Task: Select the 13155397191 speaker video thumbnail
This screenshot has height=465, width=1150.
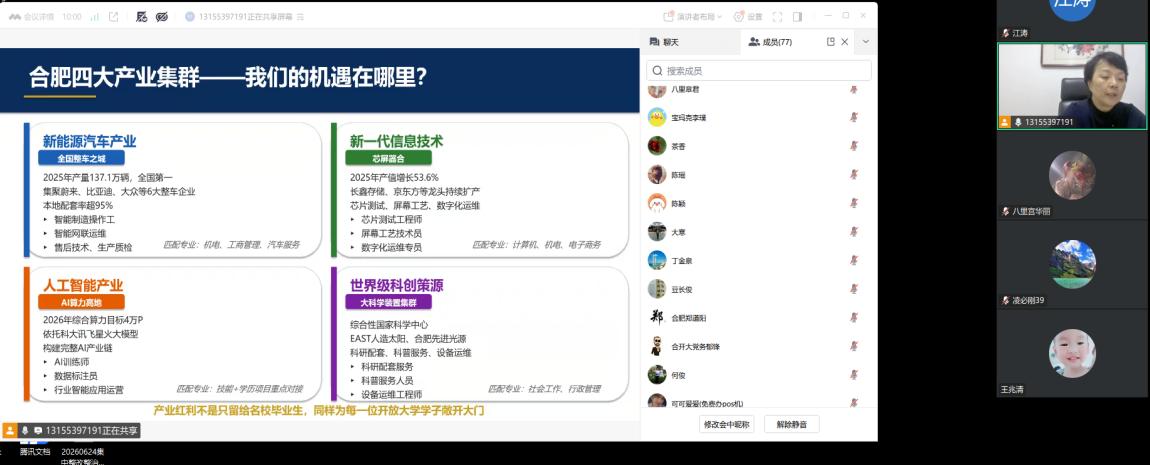Action: (1072, 86)
